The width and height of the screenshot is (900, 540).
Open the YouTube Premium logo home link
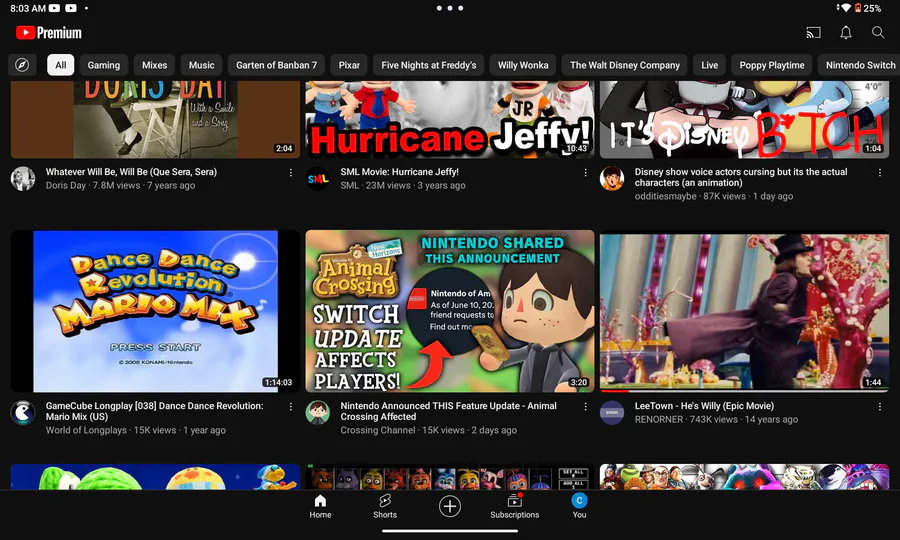[x=49, y=33]
